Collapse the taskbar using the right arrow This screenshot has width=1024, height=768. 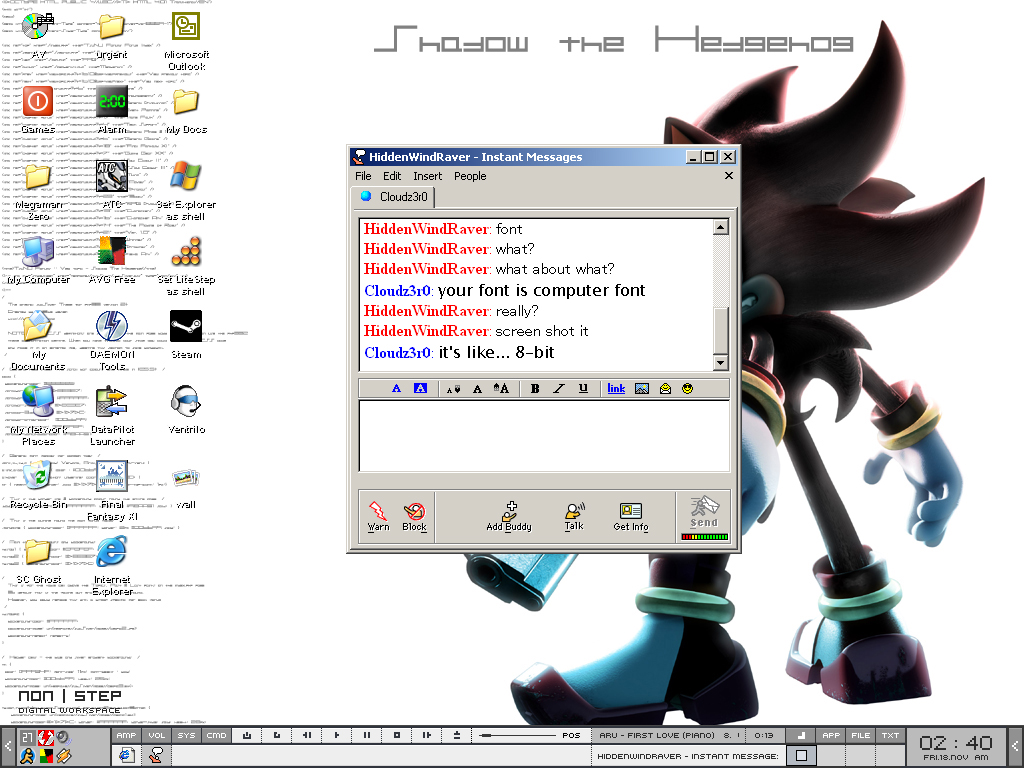click(1015, 746)
